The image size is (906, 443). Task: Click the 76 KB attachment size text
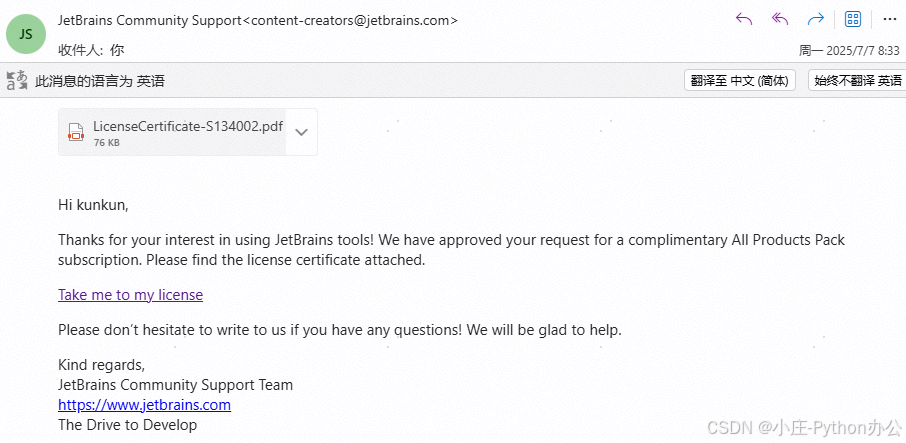106,143
